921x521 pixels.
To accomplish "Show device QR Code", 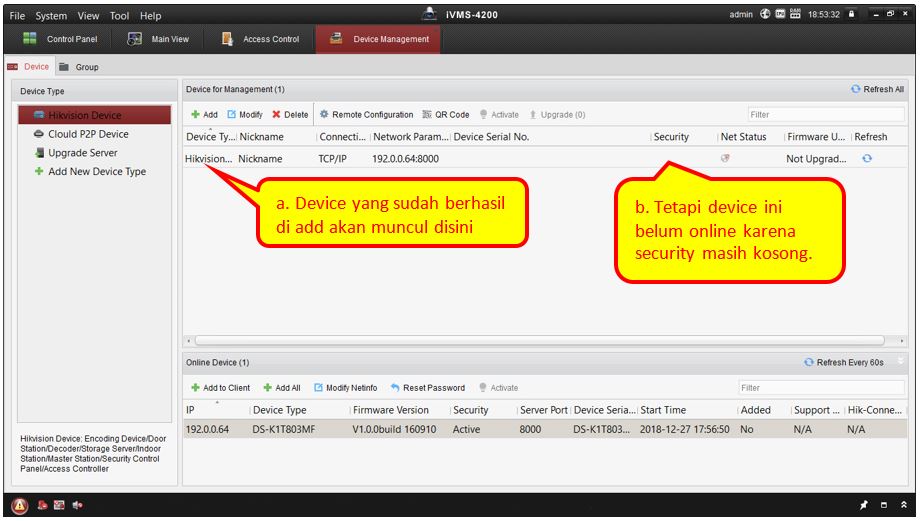I will (x=446, y=115).
